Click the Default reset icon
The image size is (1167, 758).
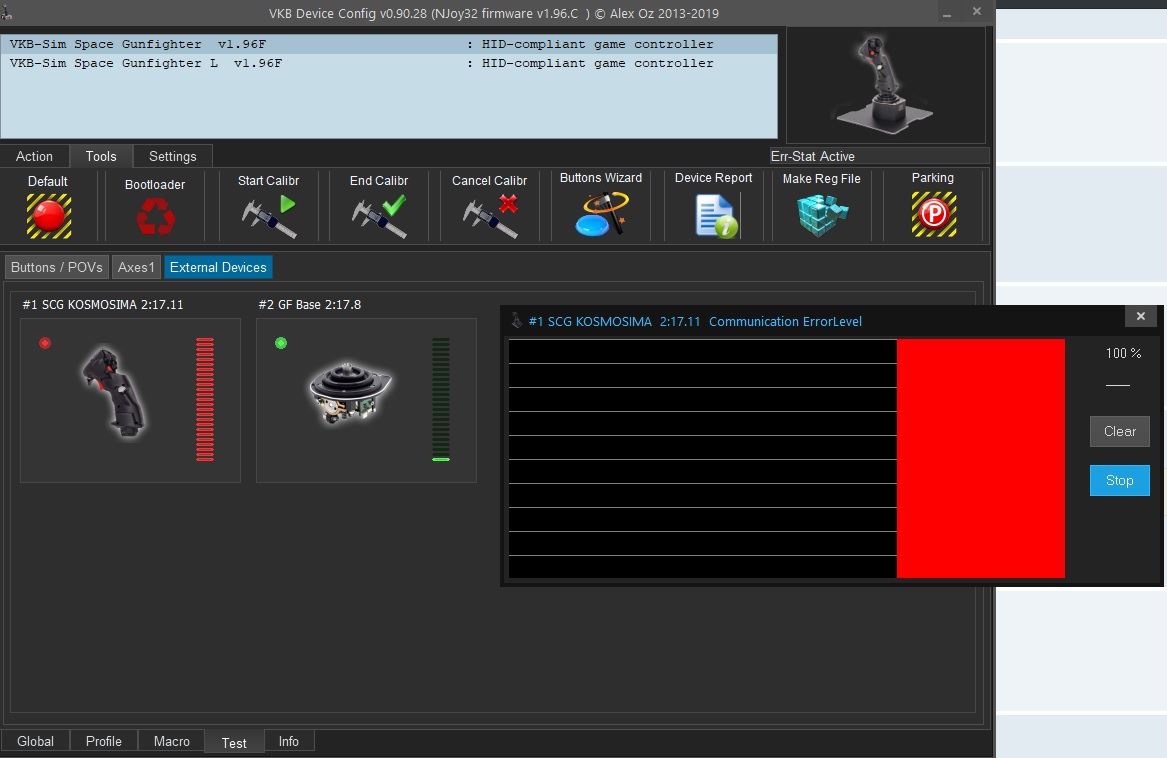[x=48, y=214]
